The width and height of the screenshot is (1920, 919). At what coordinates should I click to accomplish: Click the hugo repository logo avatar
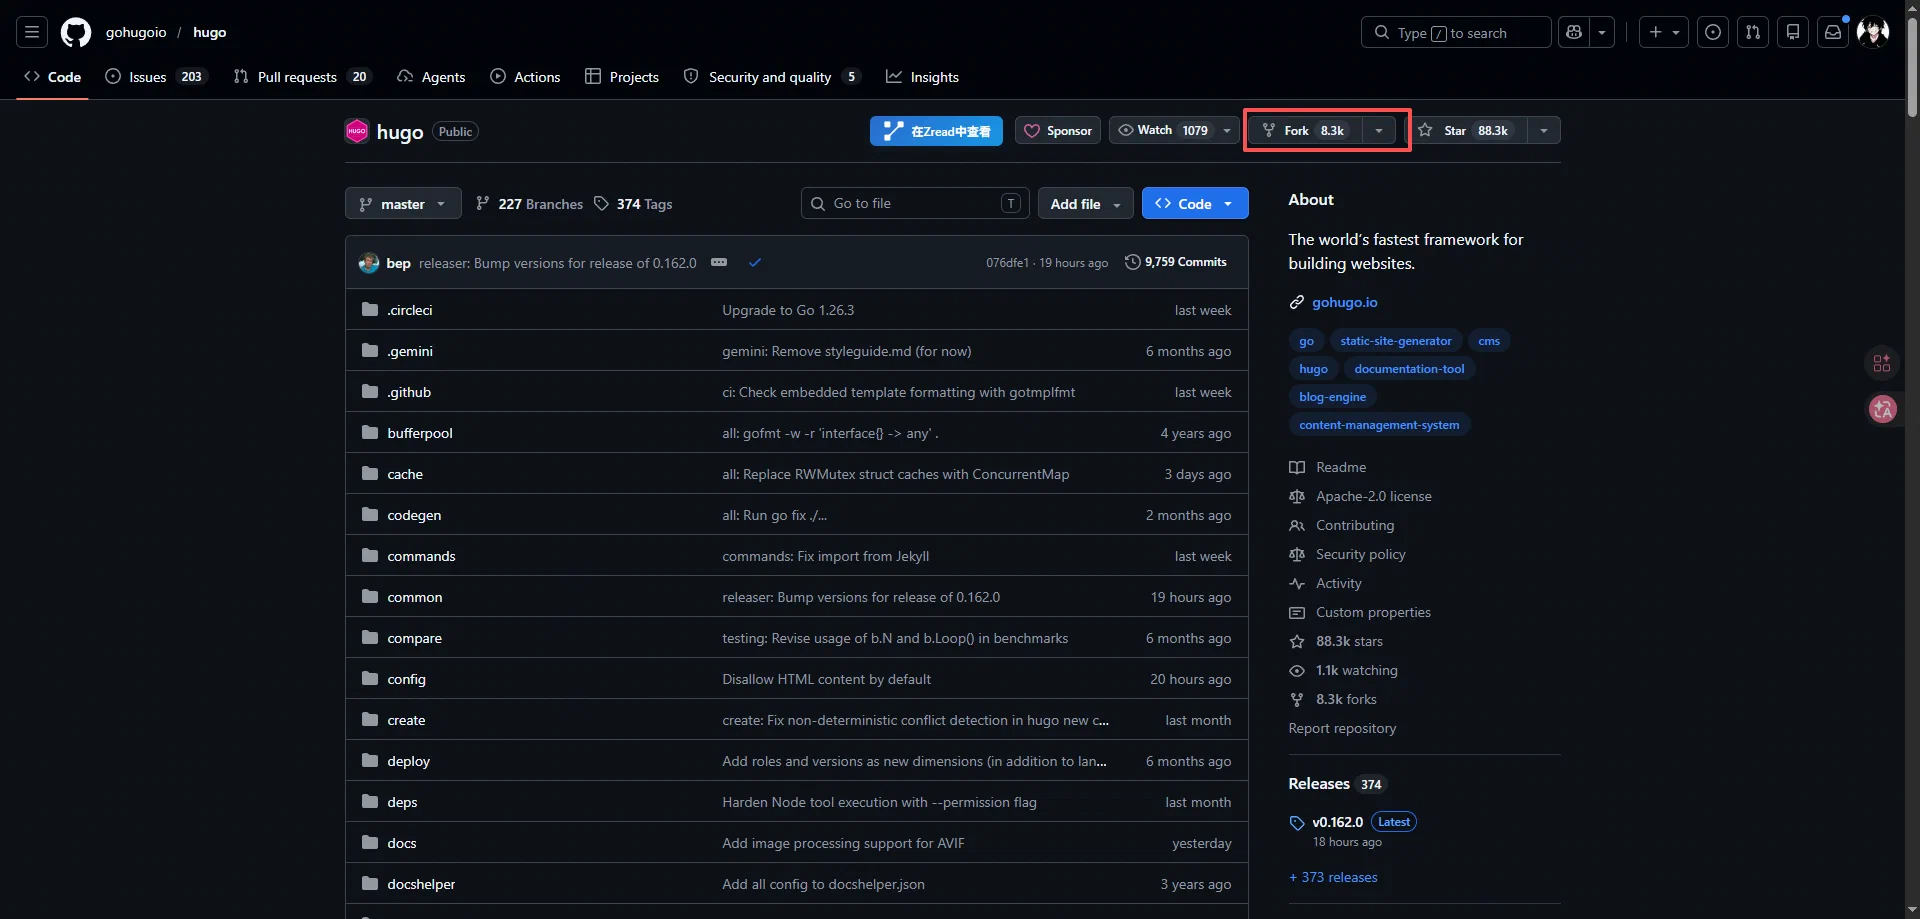(357, 131)
